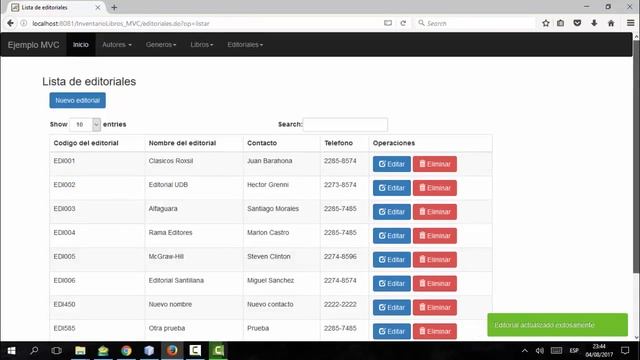Open the Libros dropdown menu
This screenshot has height=360, width=640.
[202, 44]
